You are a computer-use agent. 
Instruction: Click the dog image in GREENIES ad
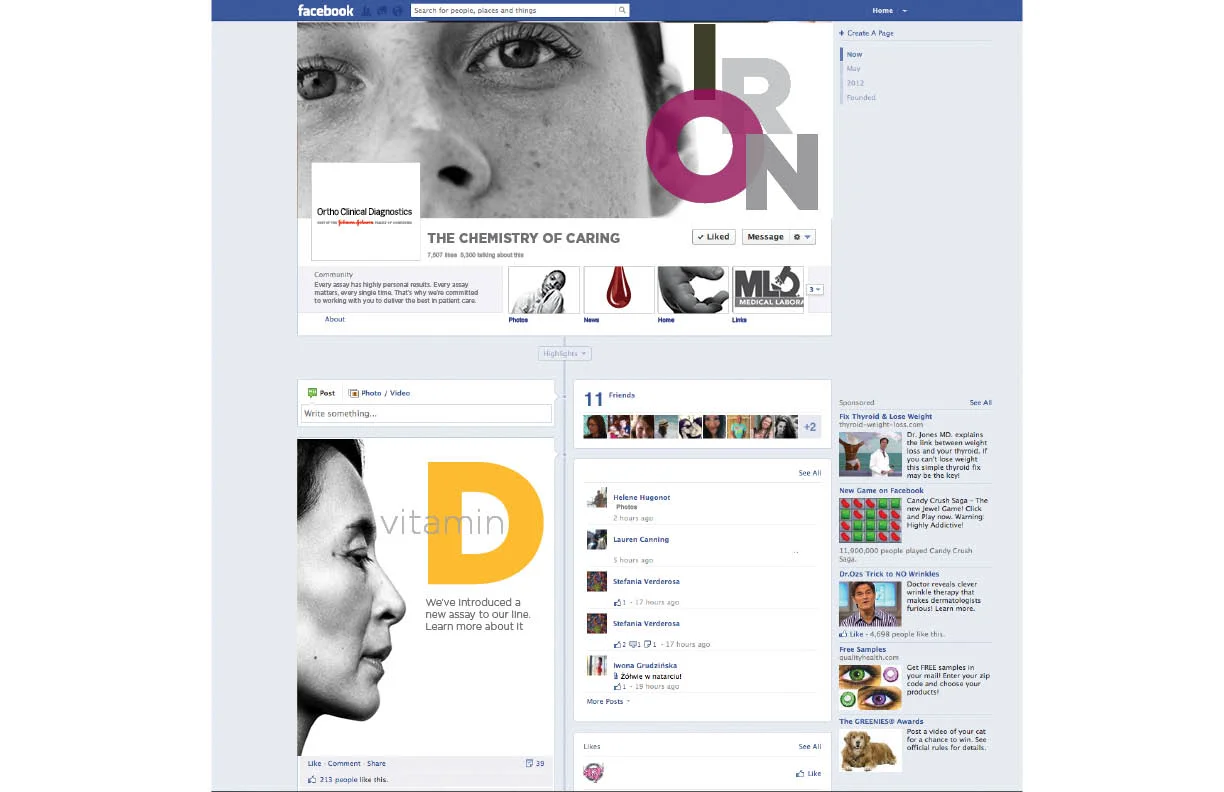[x=870, y=750]
